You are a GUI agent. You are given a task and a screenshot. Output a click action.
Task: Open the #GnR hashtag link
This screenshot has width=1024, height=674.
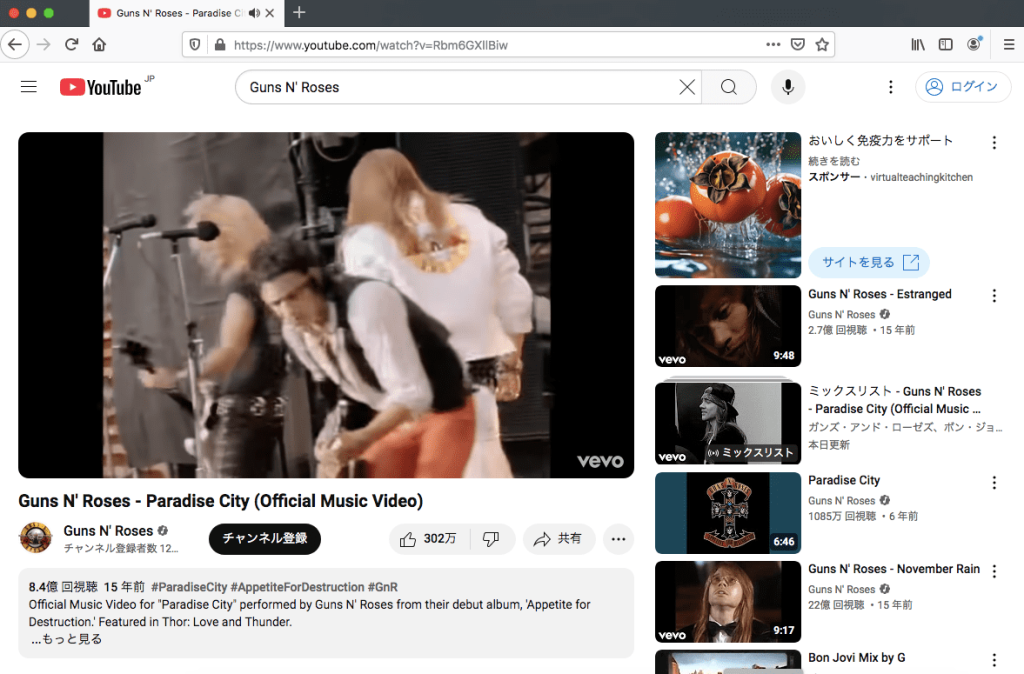(x=383, y=587)
